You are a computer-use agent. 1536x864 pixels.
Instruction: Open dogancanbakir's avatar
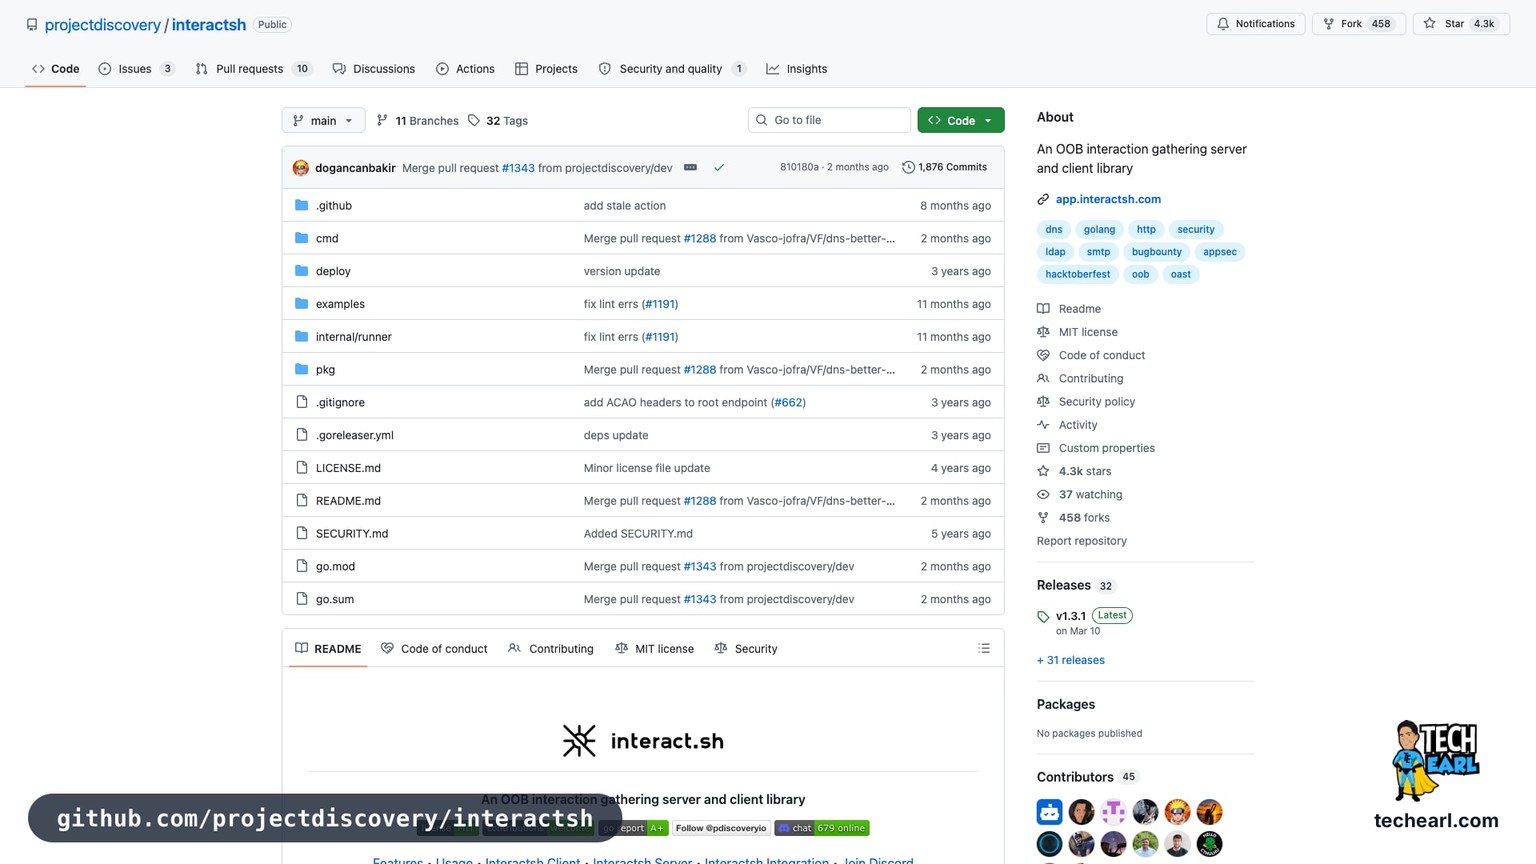coord(300,167)
